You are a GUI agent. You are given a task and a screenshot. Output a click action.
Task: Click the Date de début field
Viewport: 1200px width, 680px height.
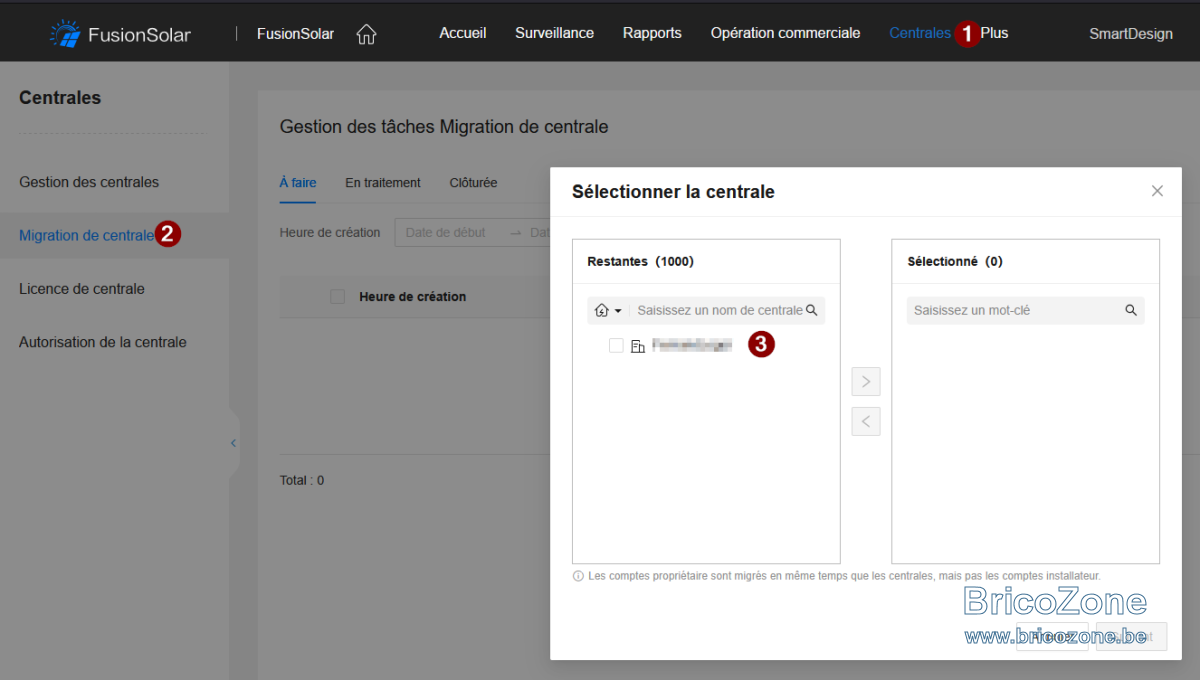pyautogui.click(x=446, y=233)
